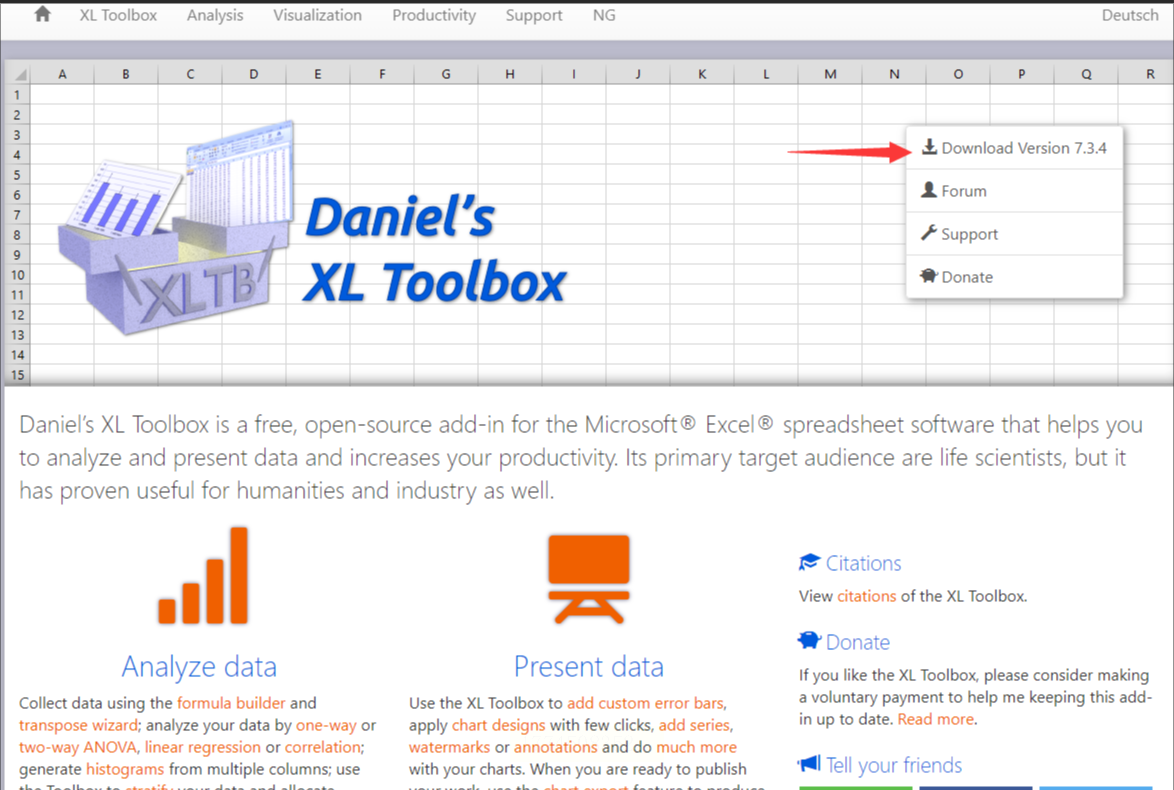Image resolution: width=1174 pixels, height=790 pixels.
Task: Follow the much more link
Action: pyautogui.click(x=696, y=747)
